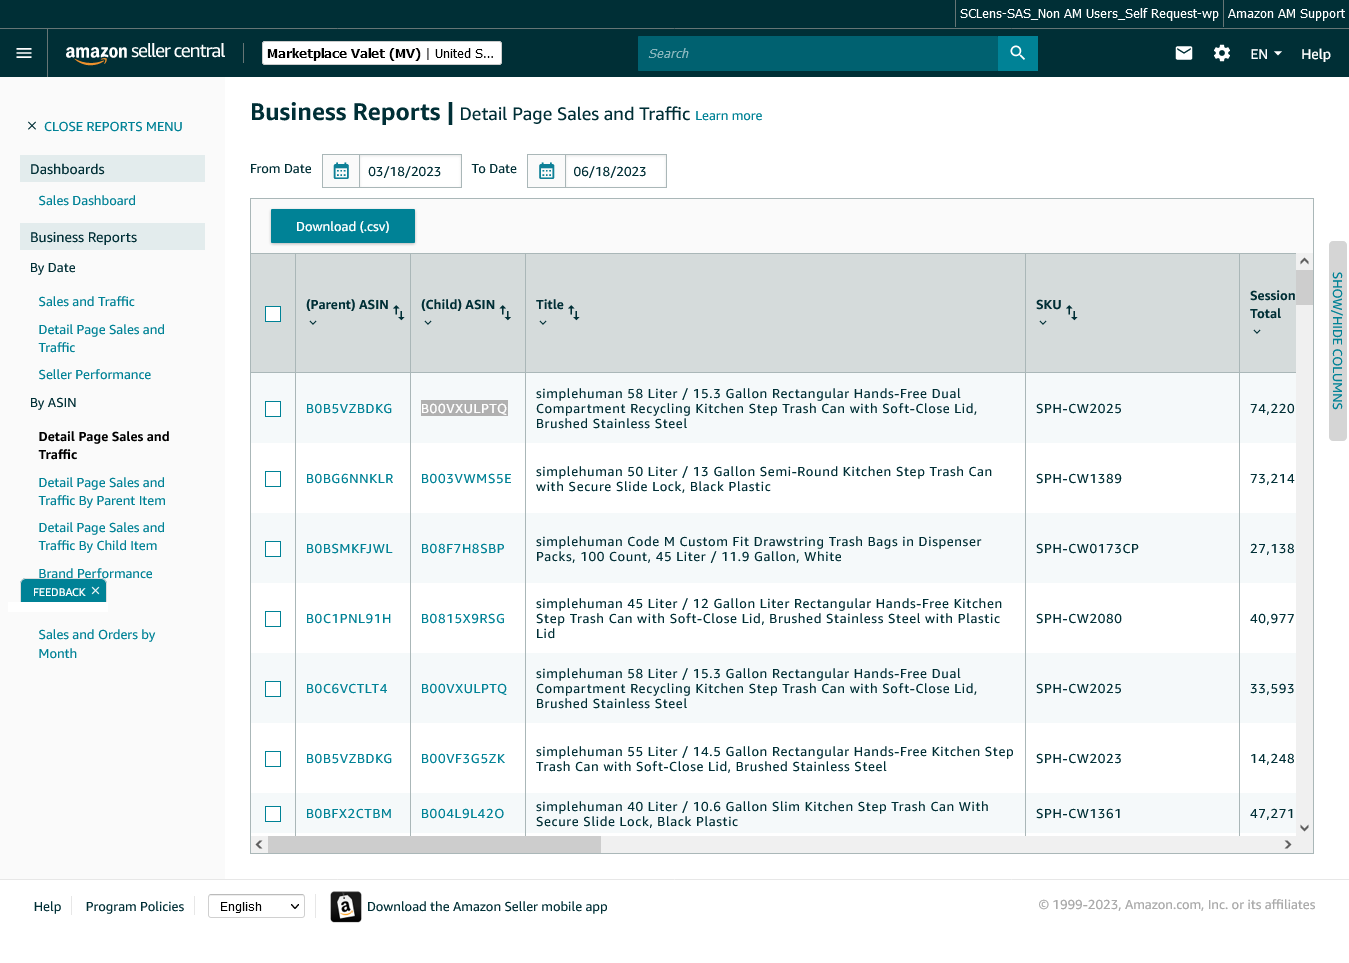Image resolution: width=1349 pixels, height=963 pixels.
Task: Expand the Sessions Total column chevron
Action: (1257, 332)
